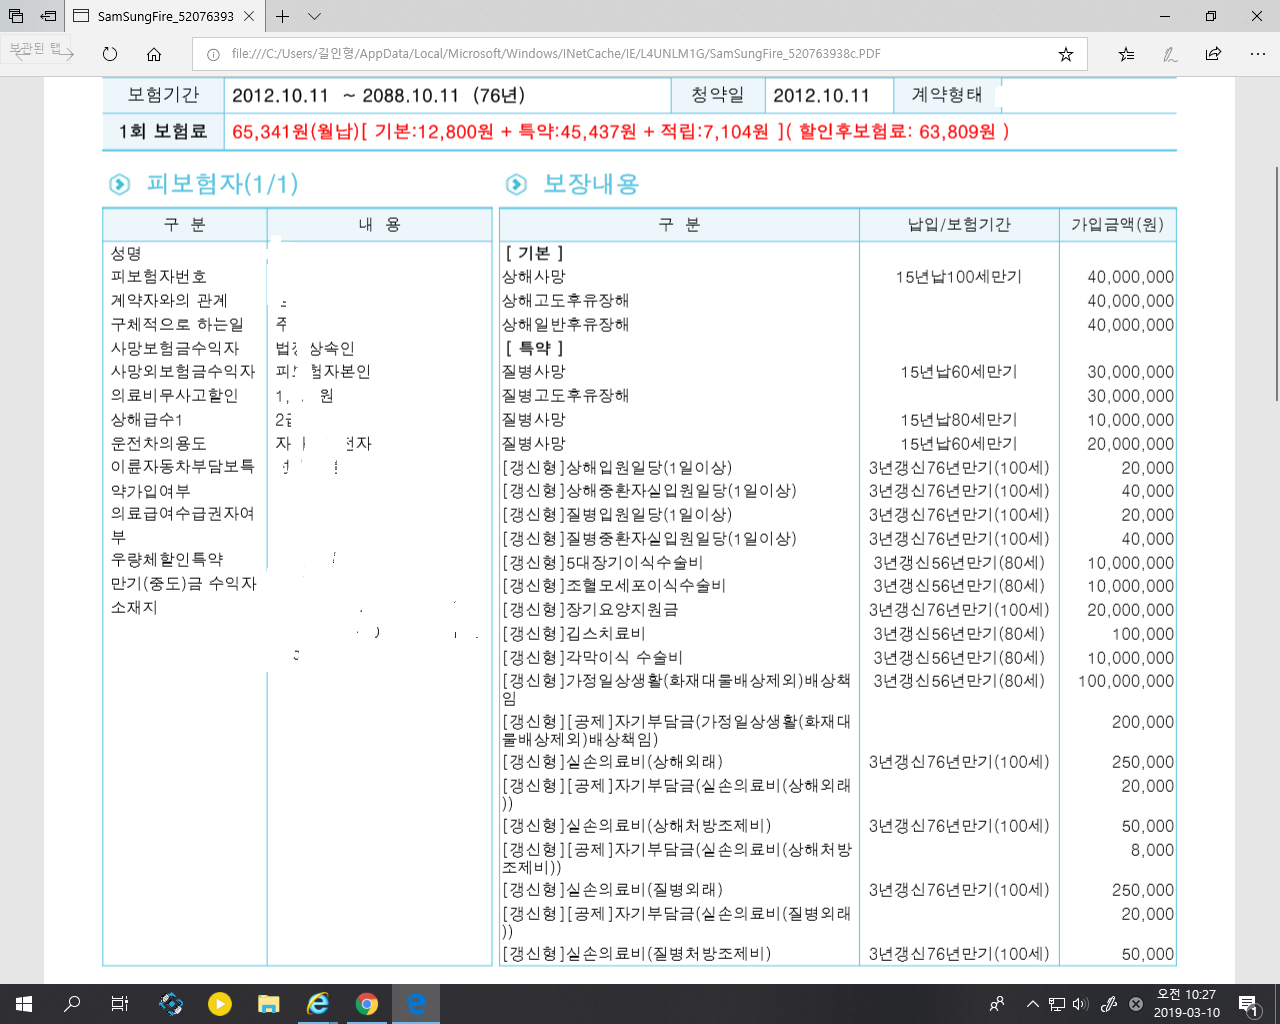
Task: Select 15년납100세만기 period cell
Action: pos(958,277)
